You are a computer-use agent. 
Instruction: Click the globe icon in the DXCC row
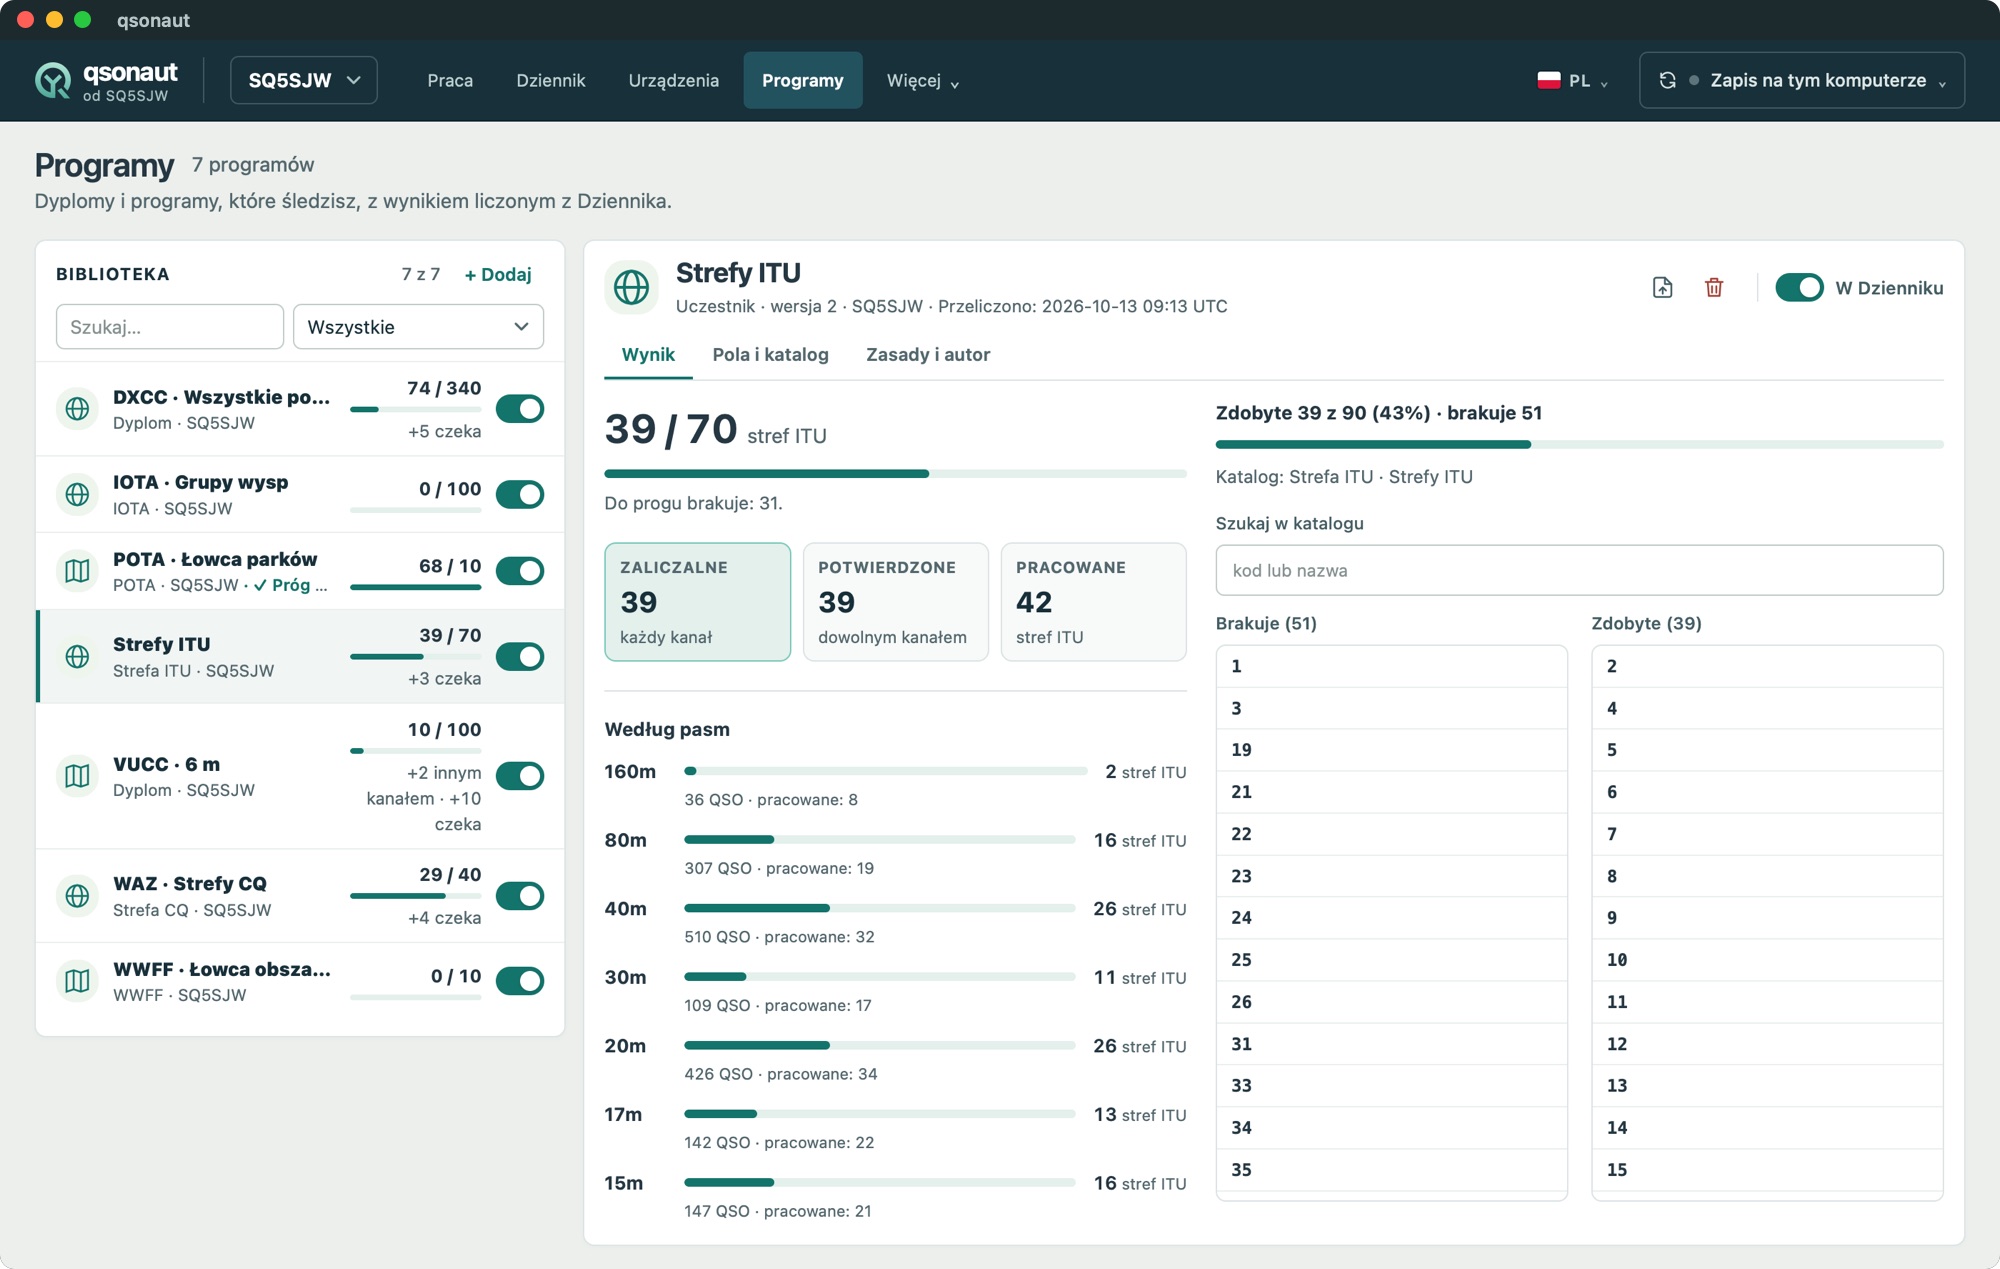coord(77,409)
